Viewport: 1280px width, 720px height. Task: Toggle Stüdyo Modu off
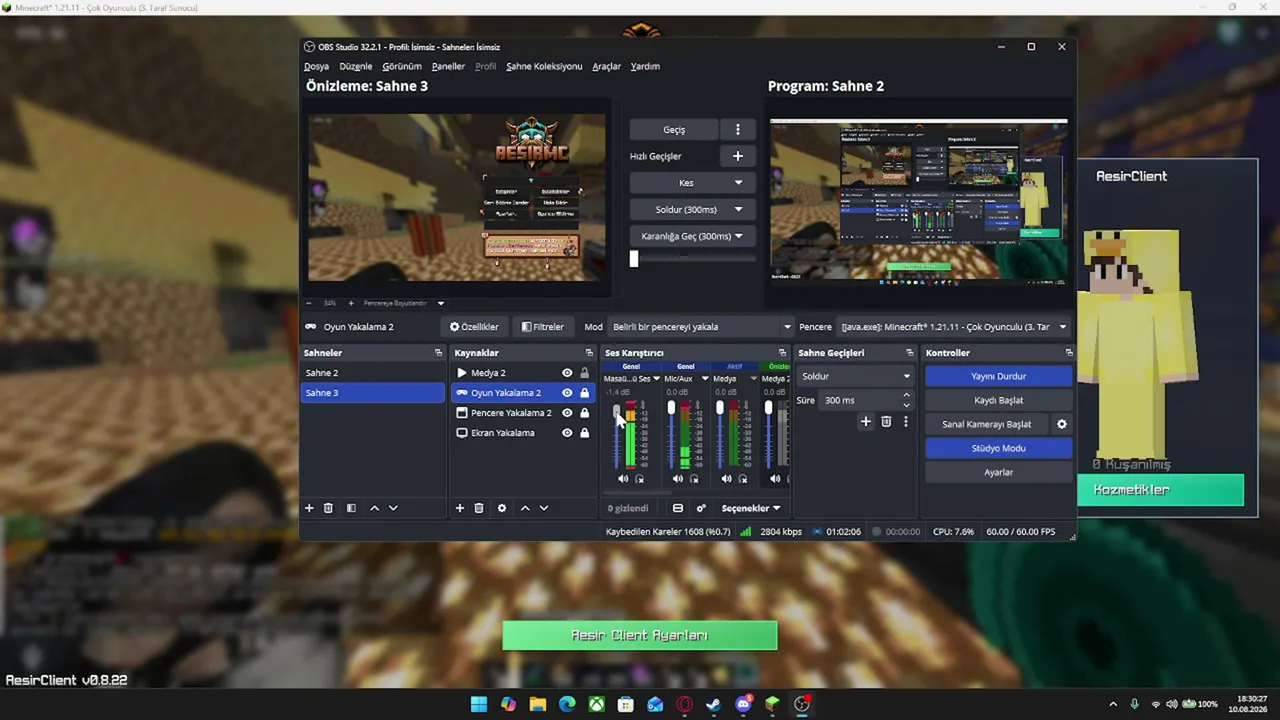coord(998,448)
